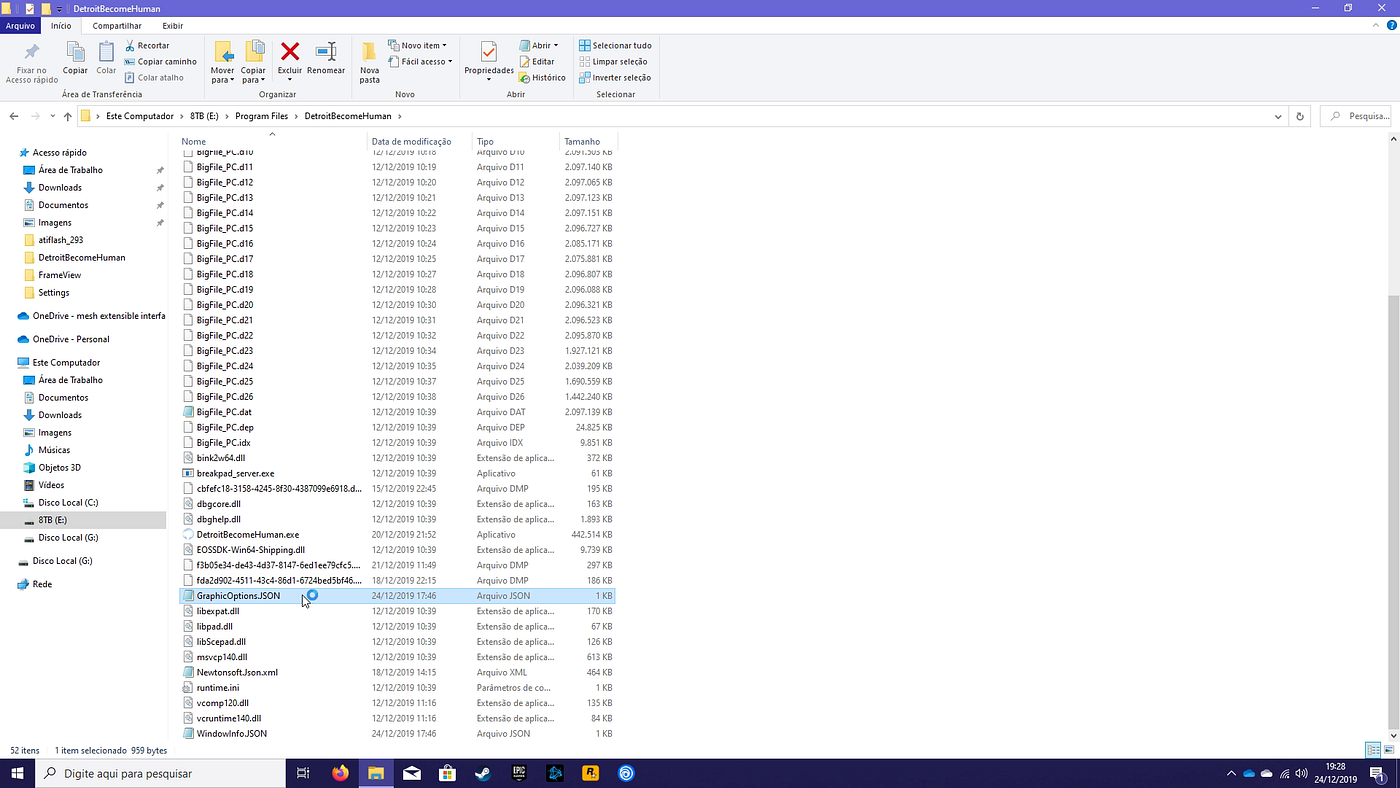Sort by Tamanho column header
The height and width of the screenshot is (788, 1400).
click(x=588, y=141)
